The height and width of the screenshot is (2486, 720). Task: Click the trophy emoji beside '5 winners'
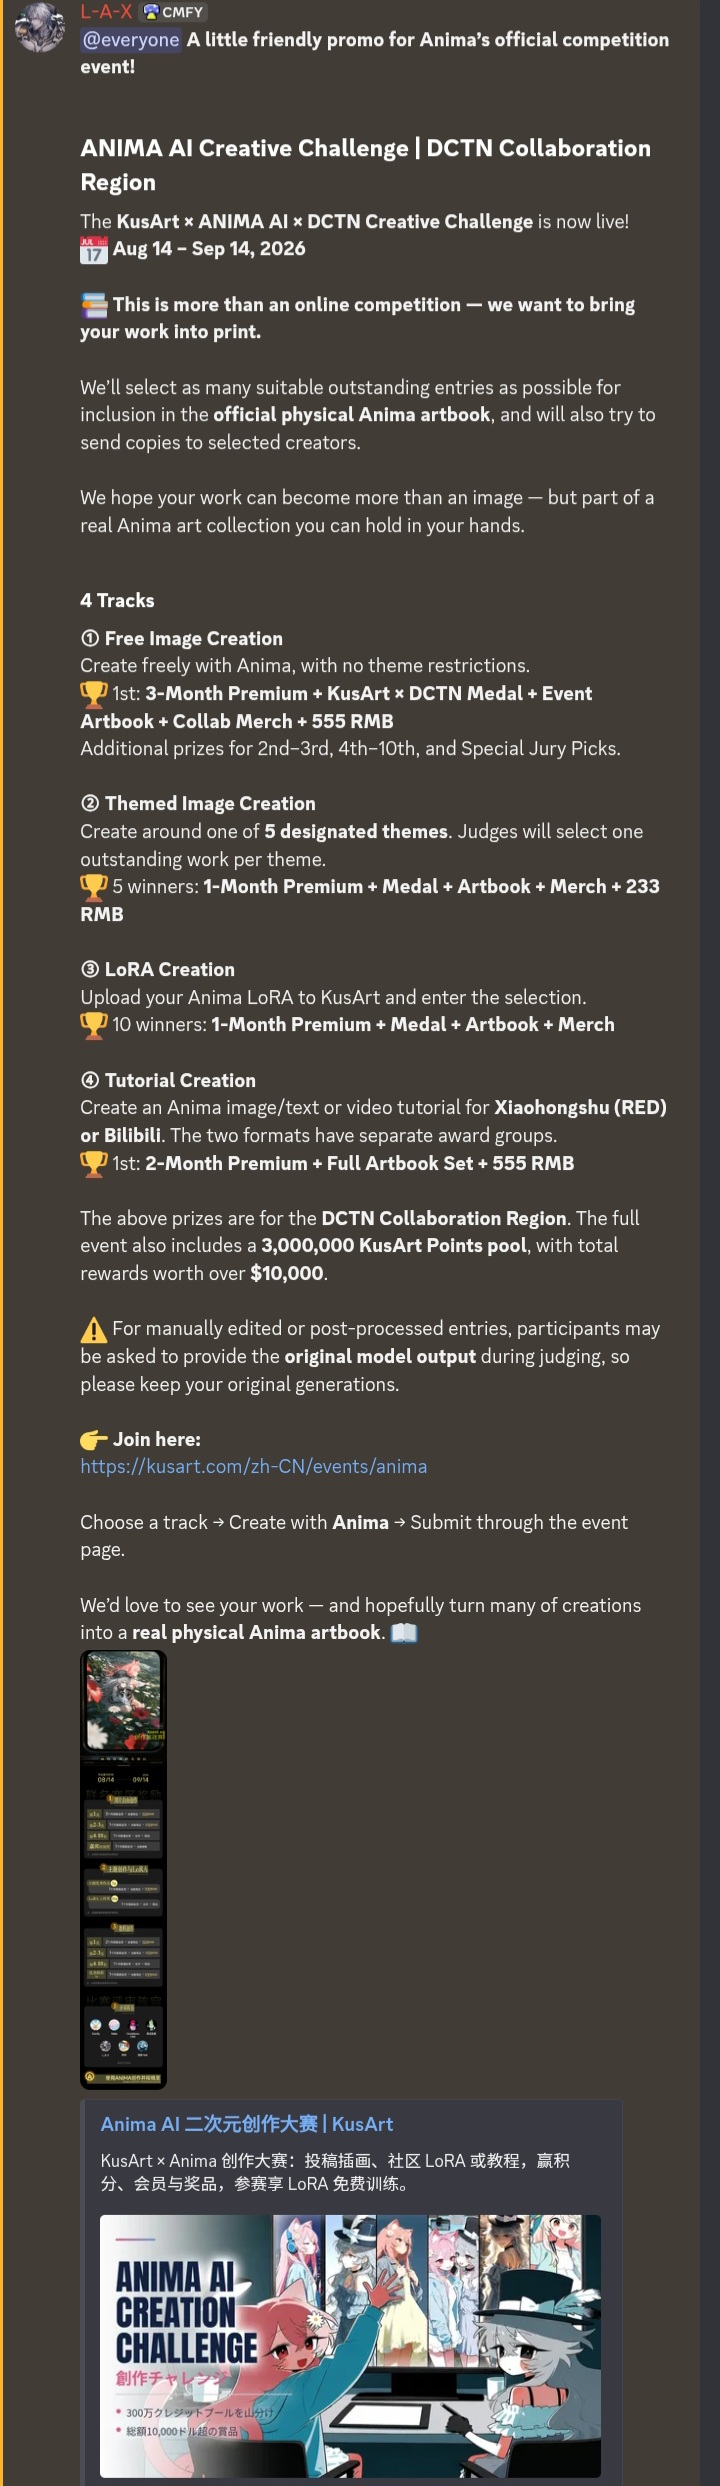[93, 887]
